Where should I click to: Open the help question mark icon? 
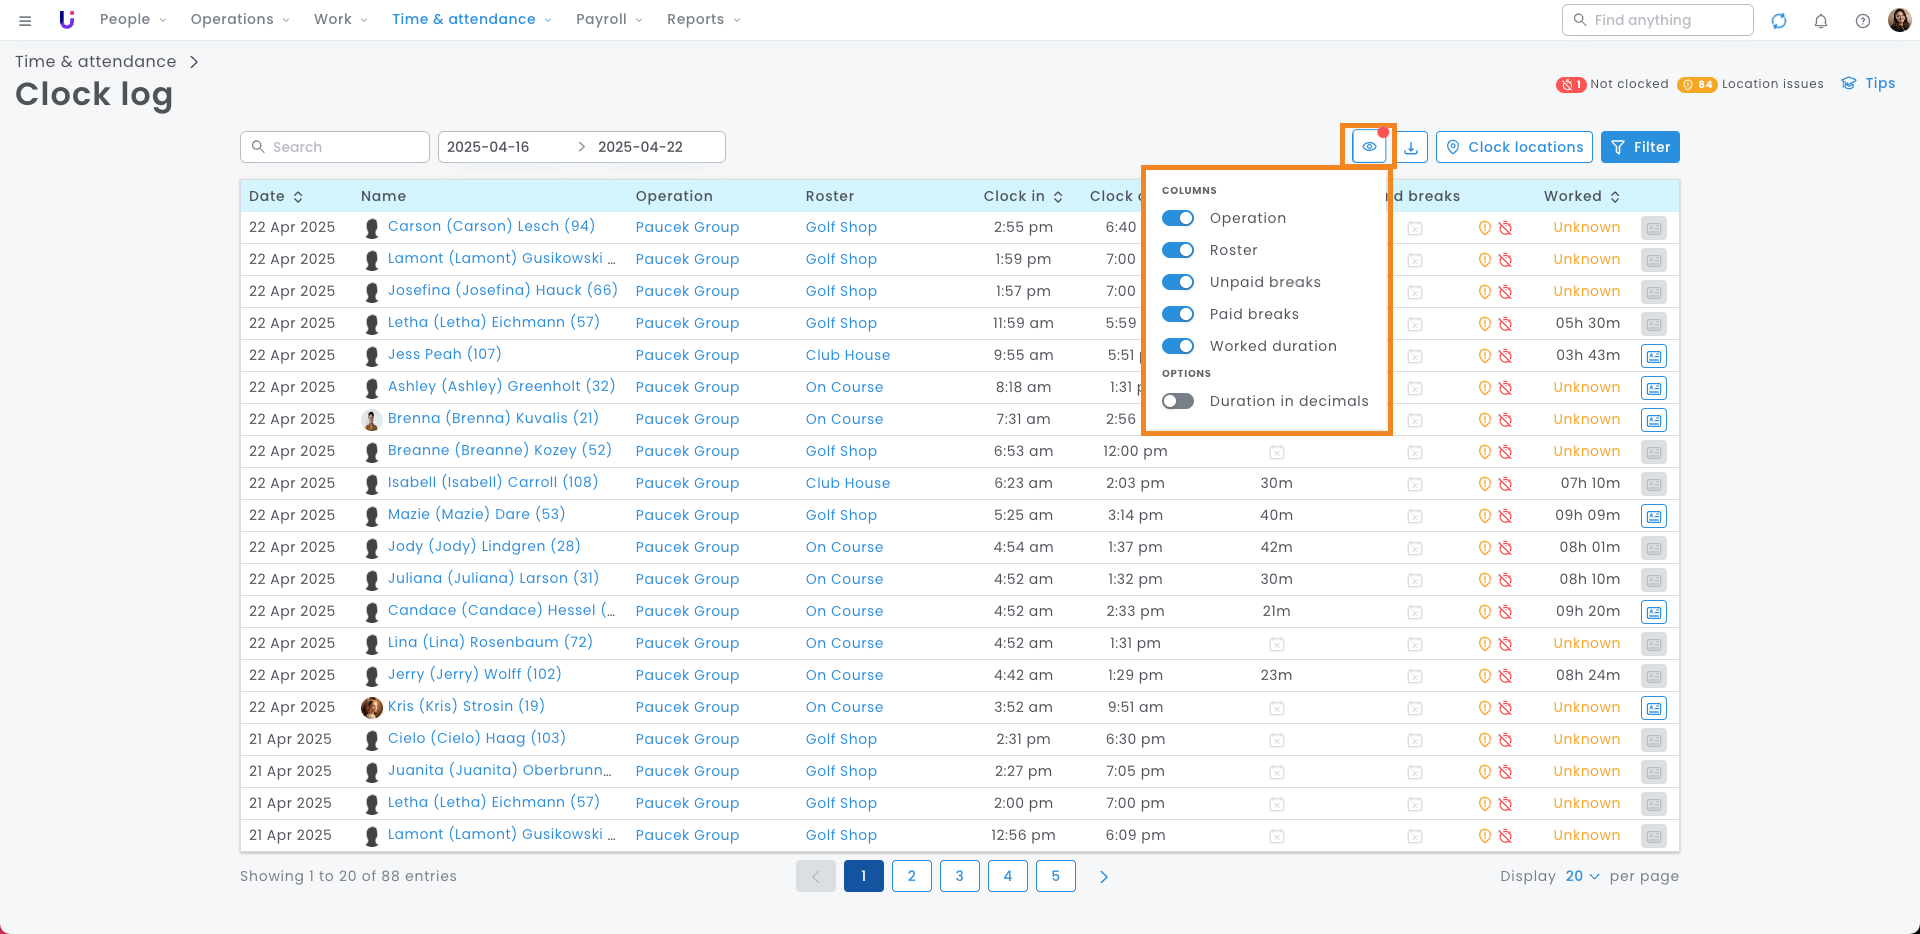coord(1863,21)
